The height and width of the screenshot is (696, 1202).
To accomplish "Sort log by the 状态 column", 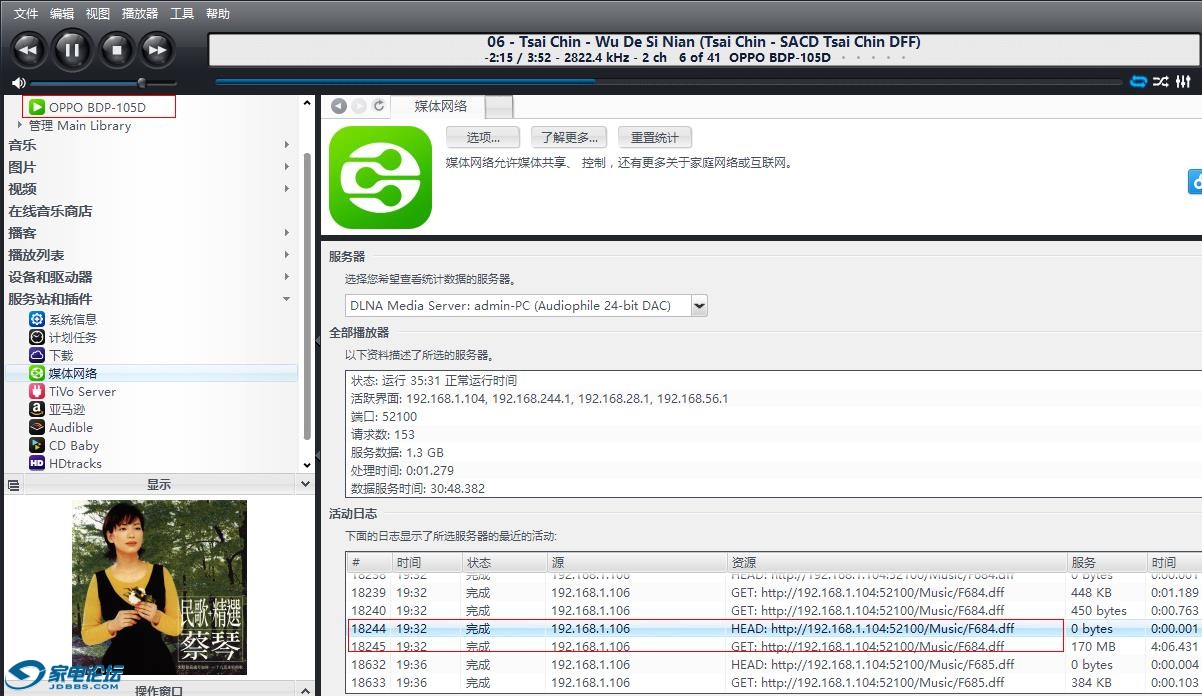I will coord(504,563).
